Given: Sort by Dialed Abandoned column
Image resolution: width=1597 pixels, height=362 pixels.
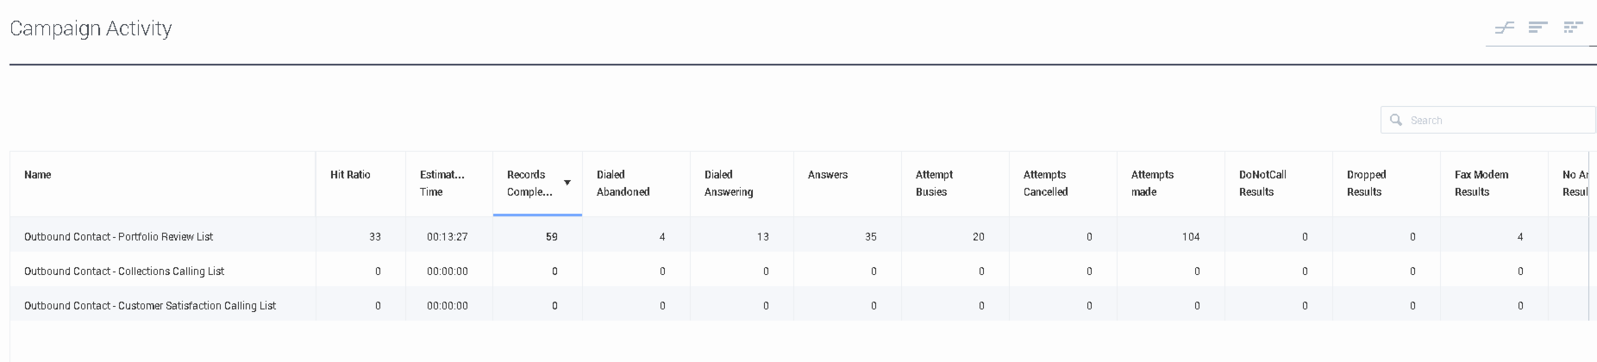Looking at the screenshot, I should click(x=623, y=183).
